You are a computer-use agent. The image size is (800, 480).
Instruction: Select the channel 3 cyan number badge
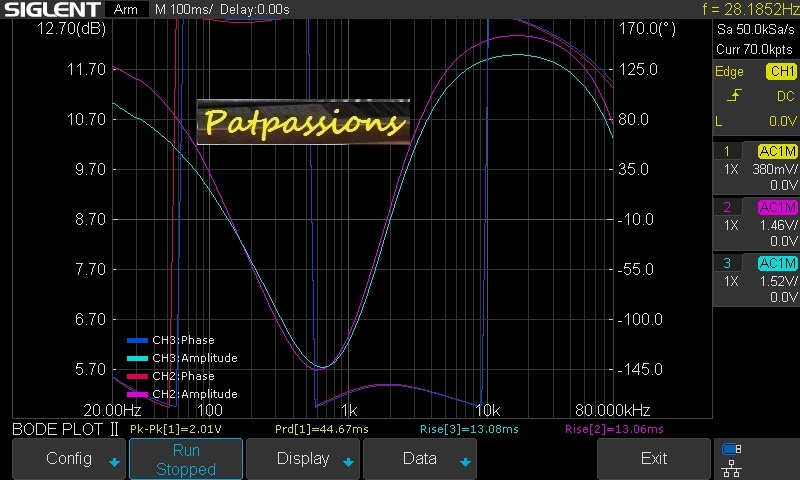(727, 263)
